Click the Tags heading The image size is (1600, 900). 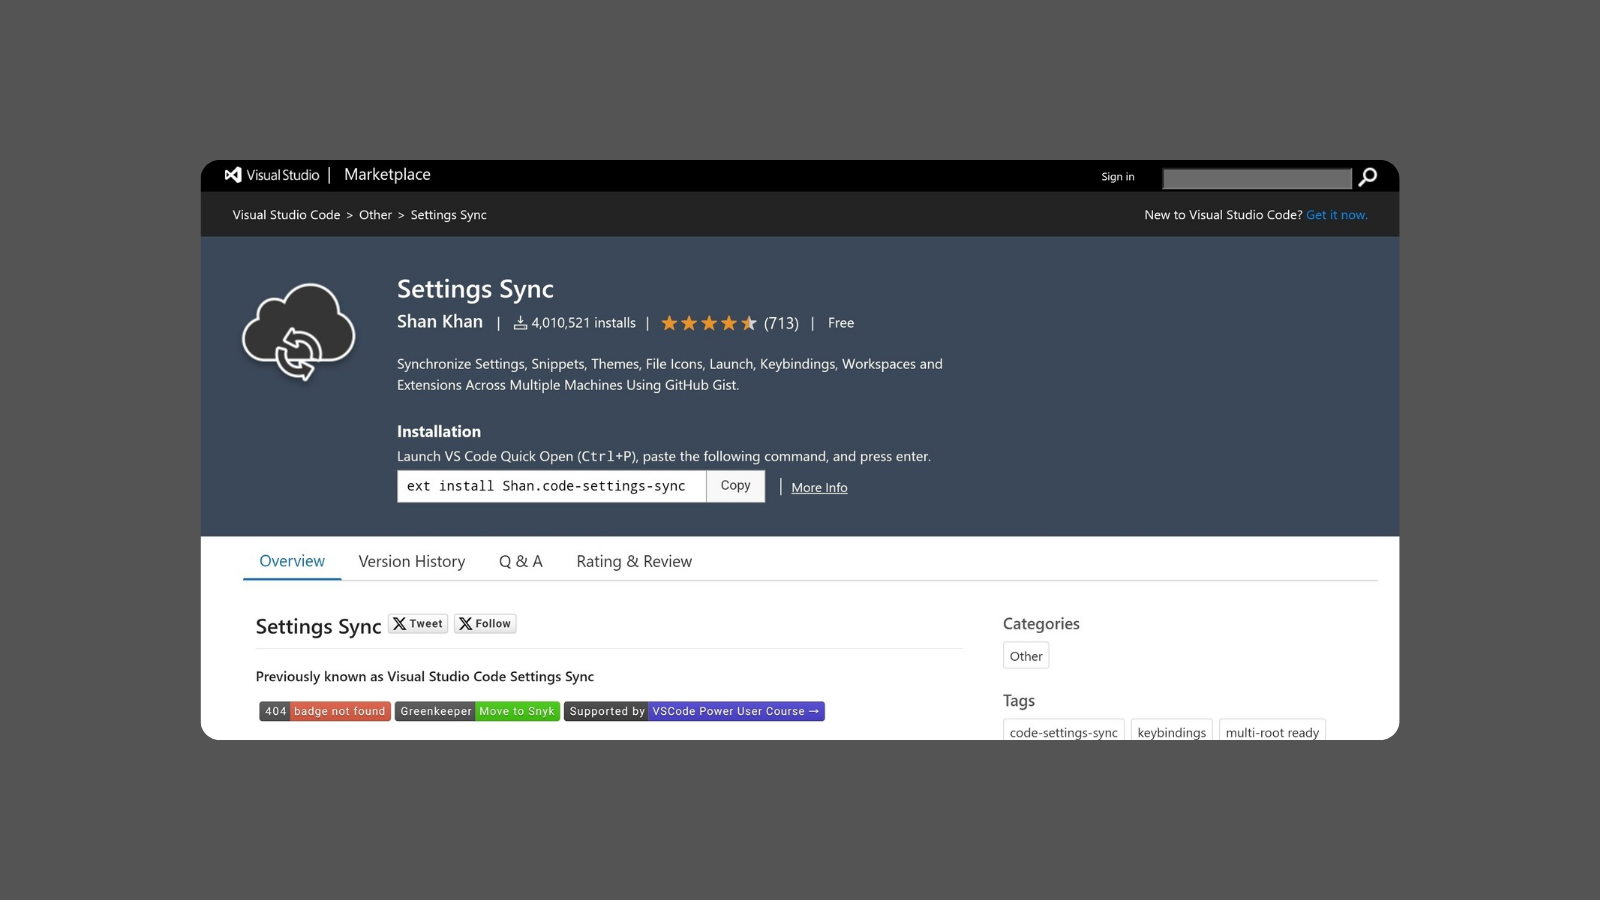pyautogui.click(x=1019, y=700)
